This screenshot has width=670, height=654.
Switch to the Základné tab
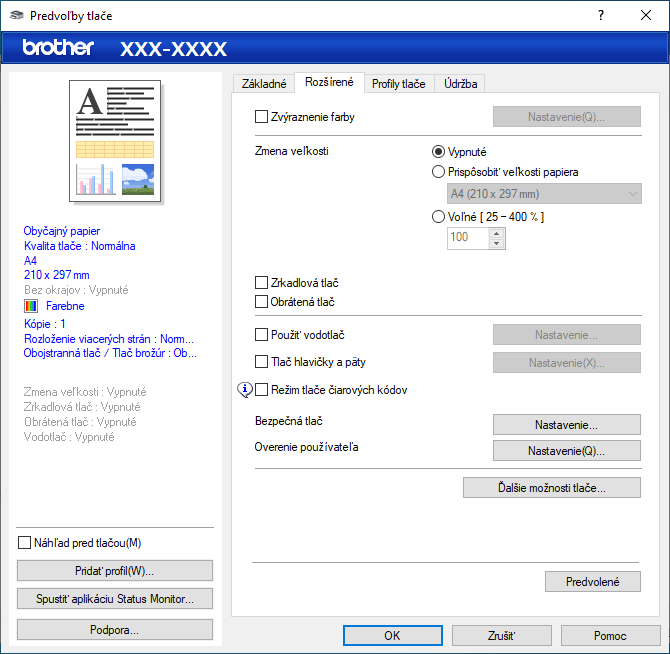click(x=264, y=84)
